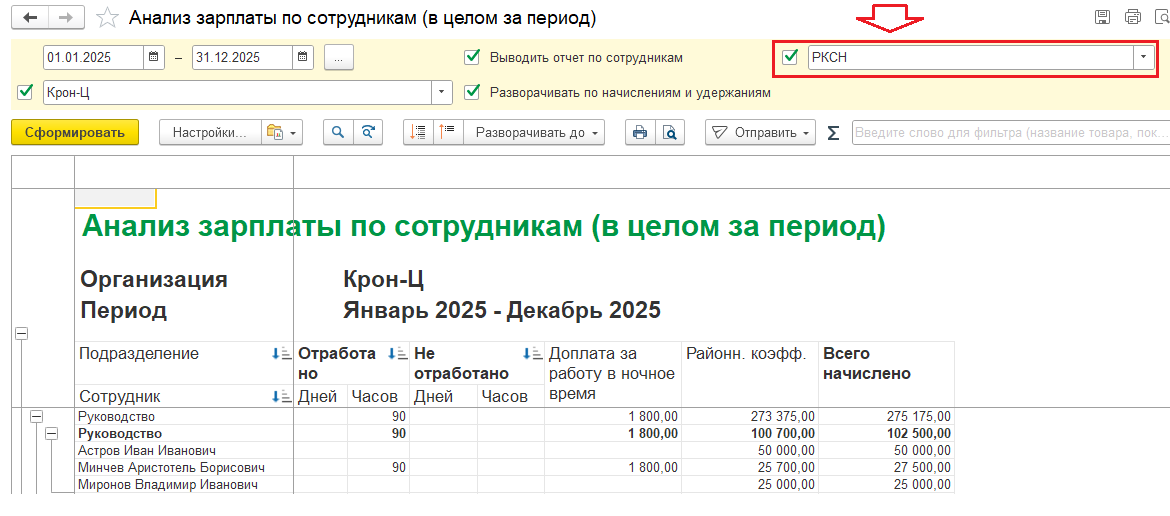Click the magnifier search icon
Image resolution: width=1170 pixels, height=516 pixels.
(x=339, y=132)
